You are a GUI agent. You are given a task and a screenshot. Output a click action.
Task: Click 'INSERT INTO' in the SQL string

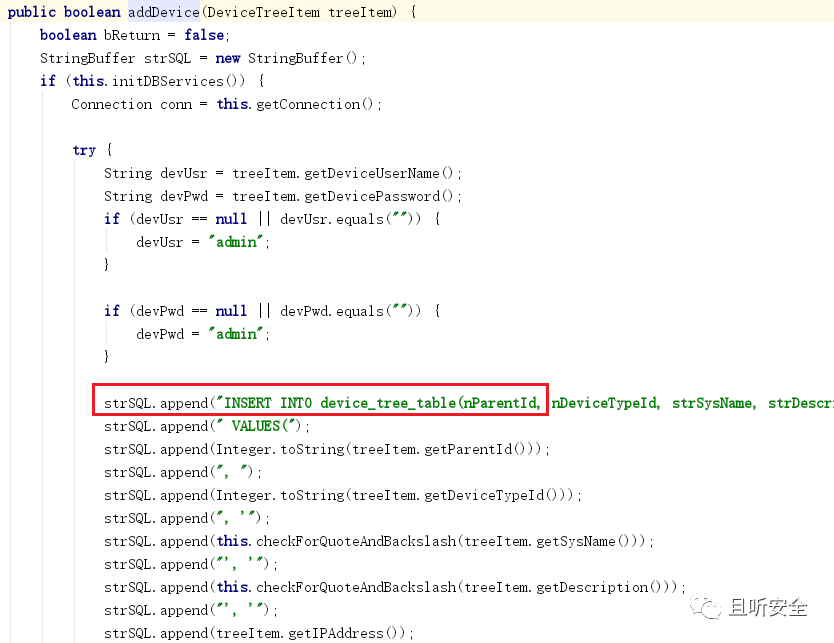coord(268,403)
